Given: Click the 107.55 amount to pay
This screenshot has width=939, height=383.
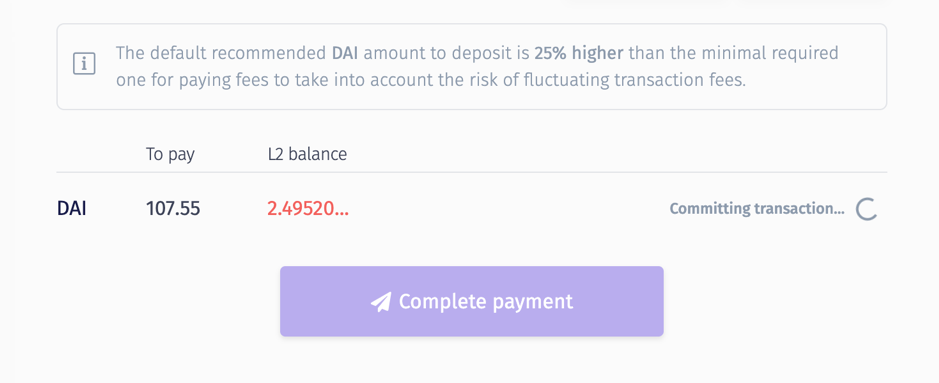Looking at the screenshot, I should (x=173, y=209).
